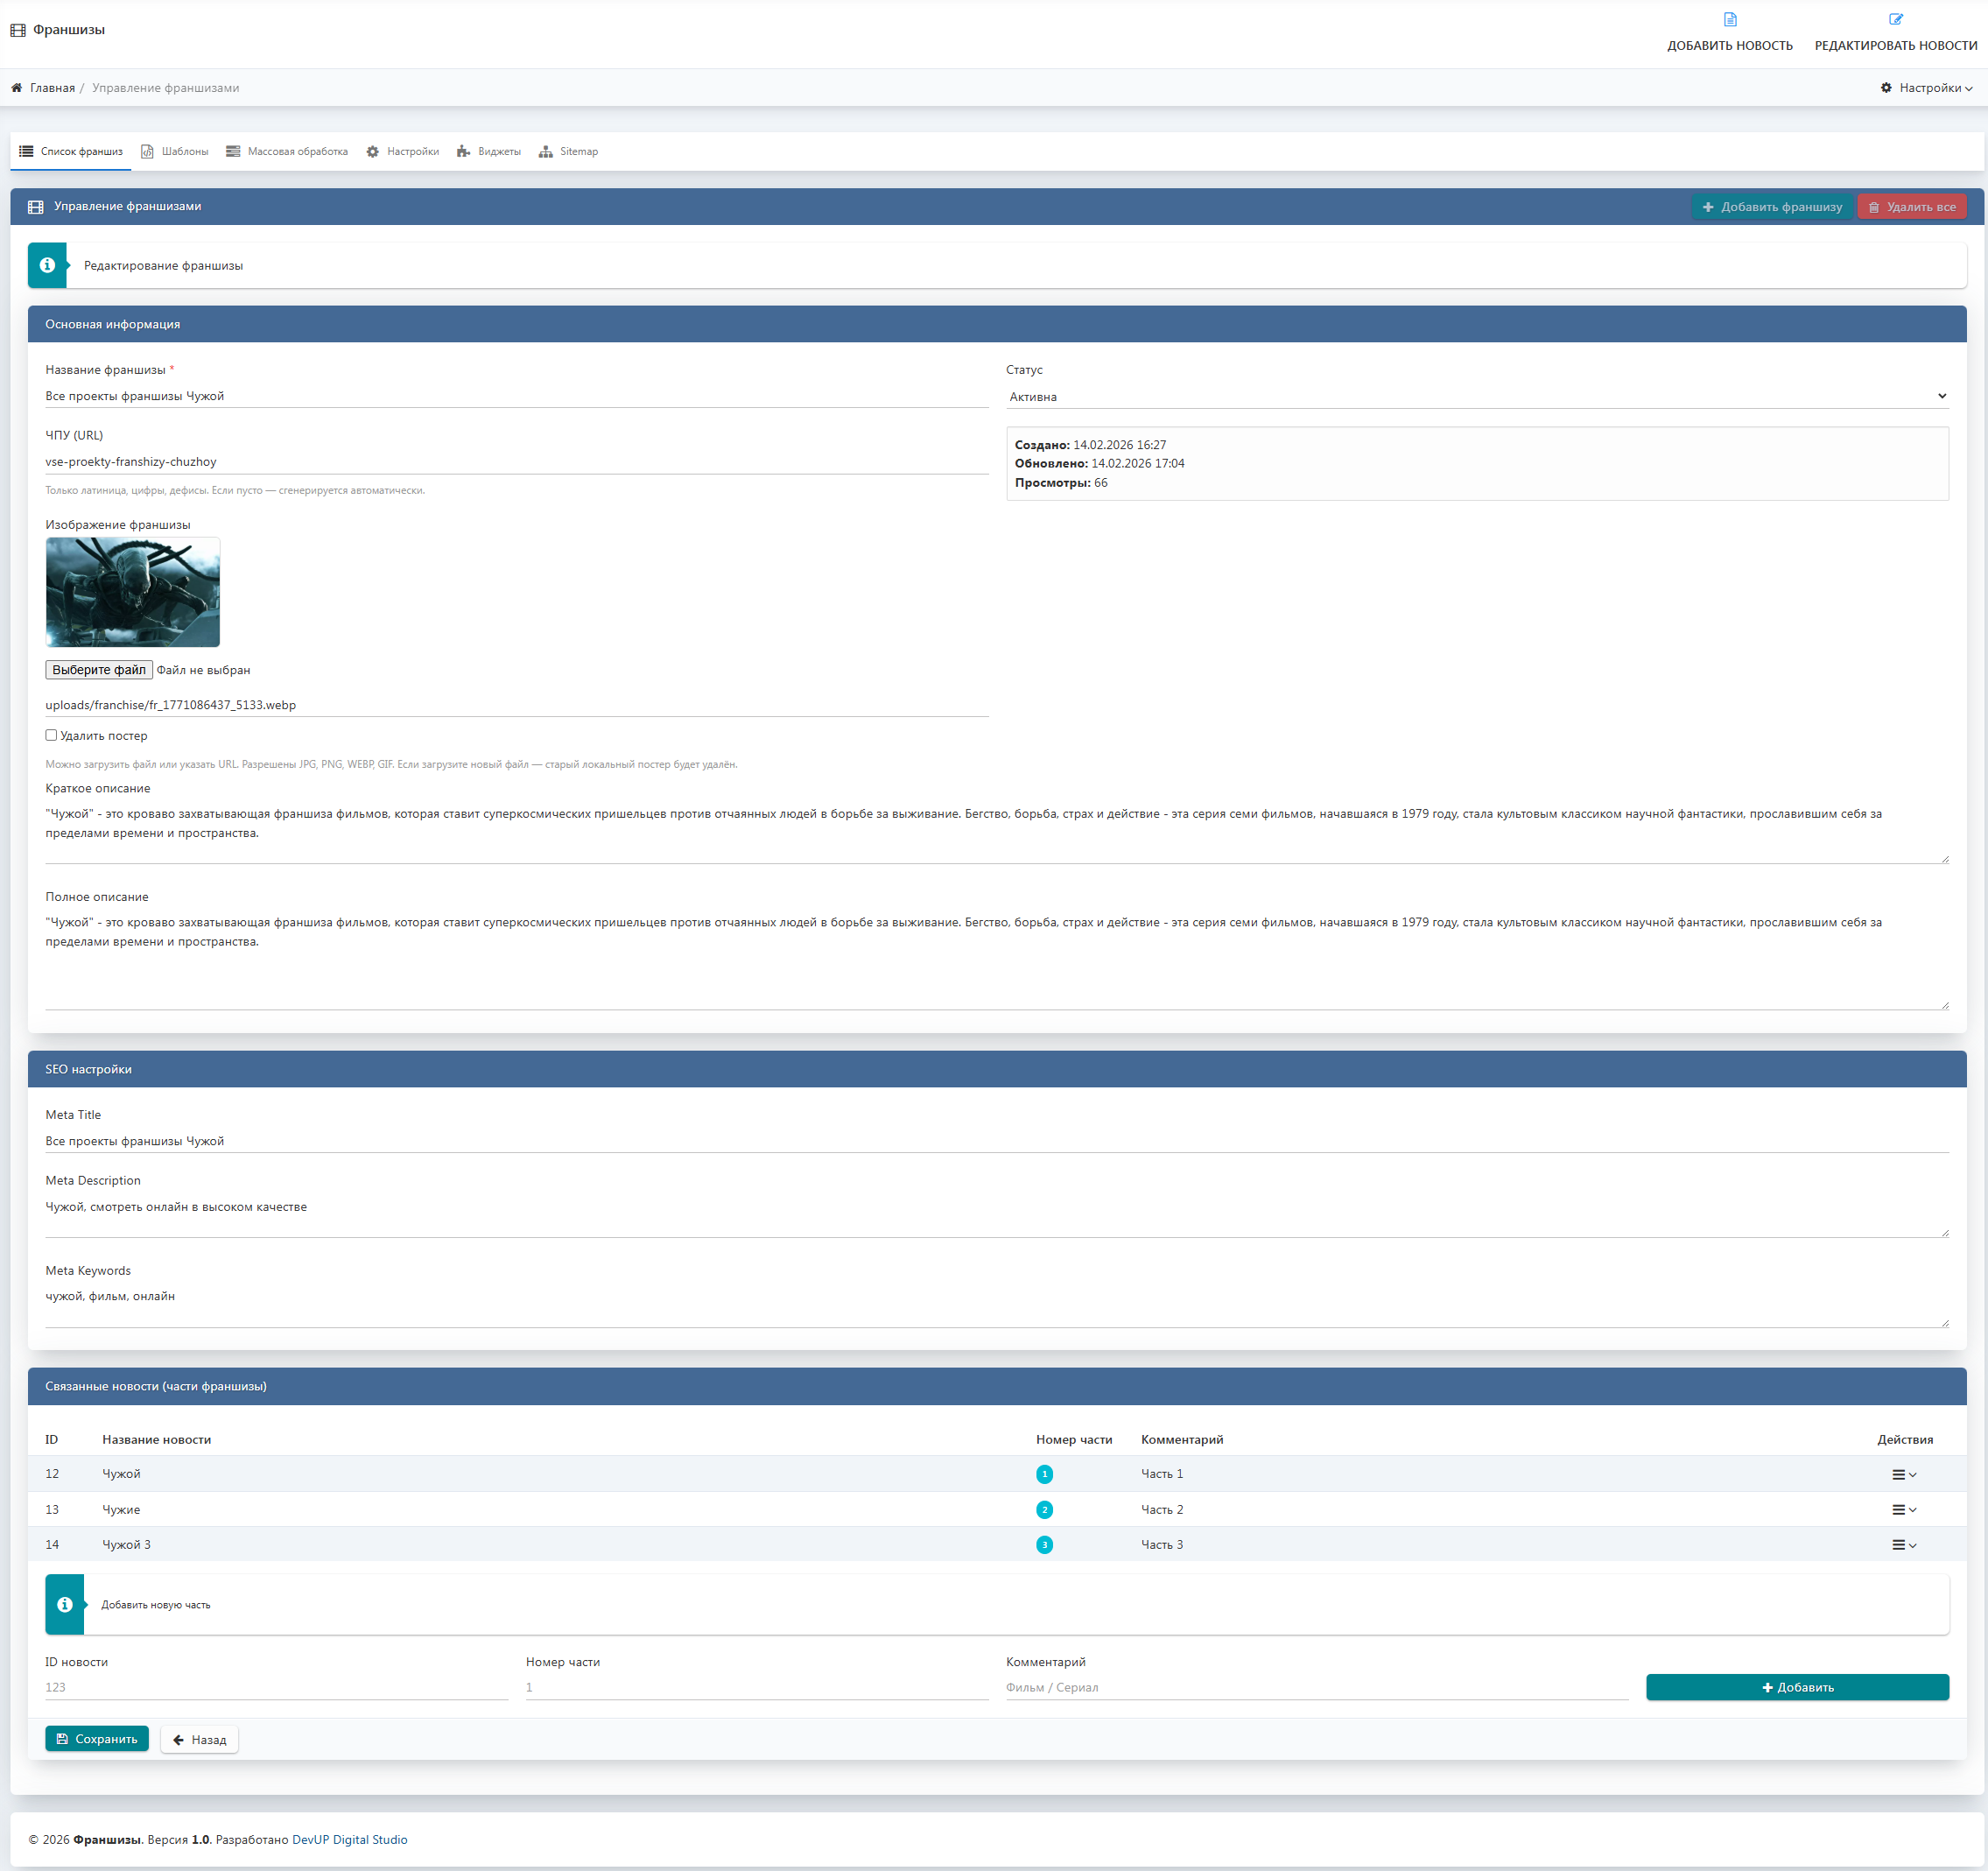The width and height of the screenshot is (1988, 1871).
Task: Expand the Настройки dropdown at top right
Action: click(1926, 88)
